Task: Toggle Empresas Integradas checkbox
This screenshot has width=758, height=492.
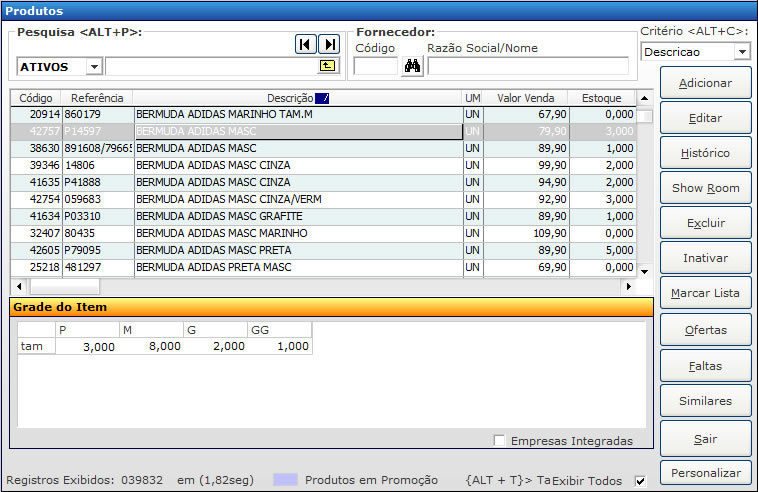Action: pos(499,440)
